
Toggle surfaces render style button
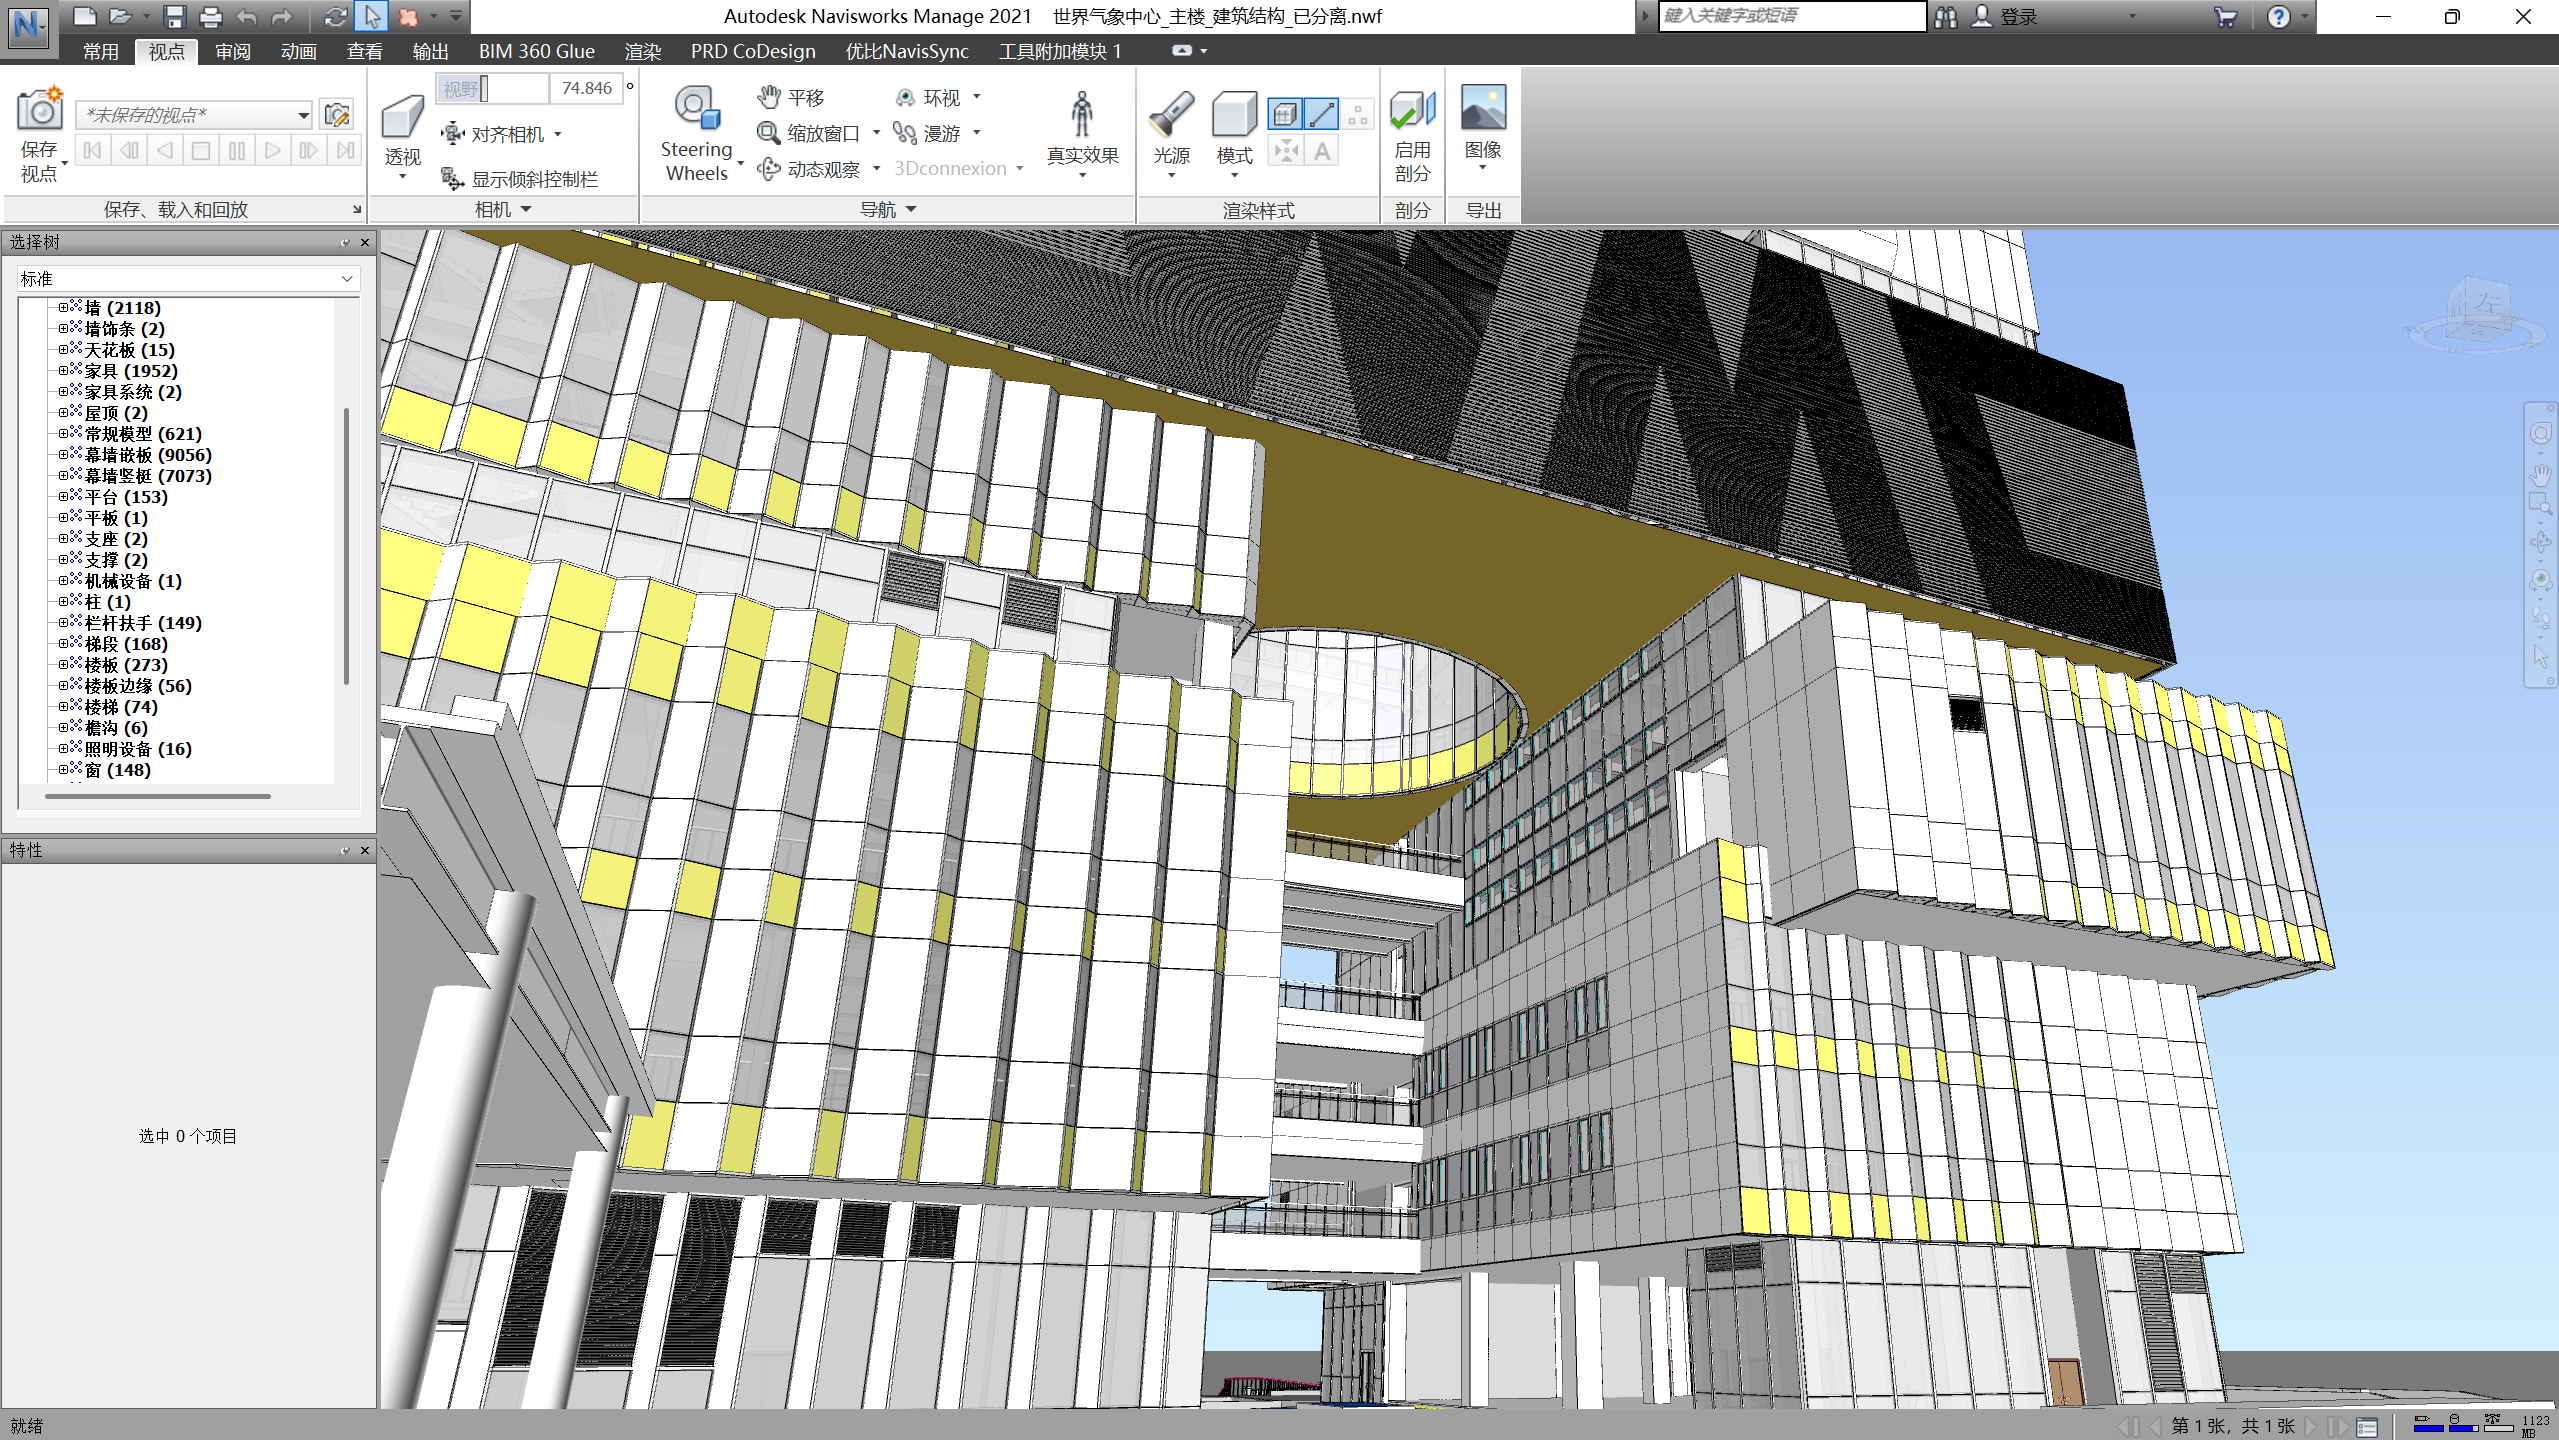click(x=1285, y=114)
